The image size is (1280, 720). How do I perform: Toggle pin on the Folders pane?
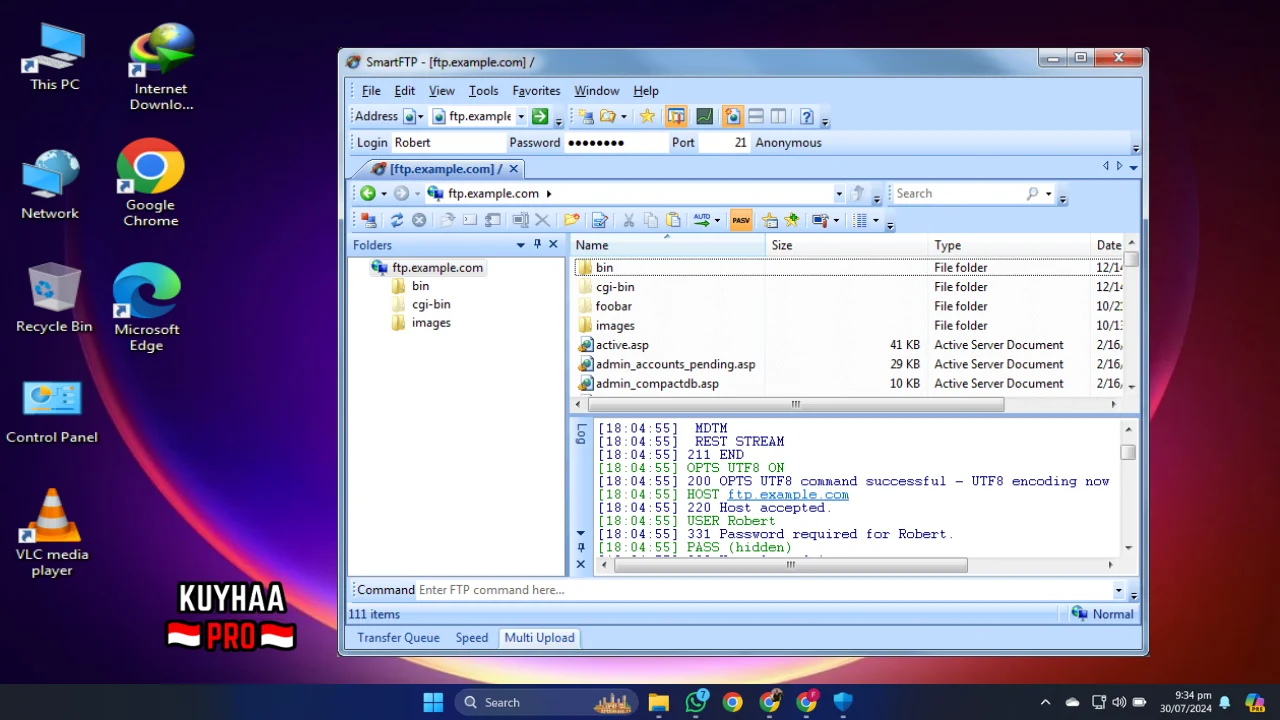click(x=537, y=244)
